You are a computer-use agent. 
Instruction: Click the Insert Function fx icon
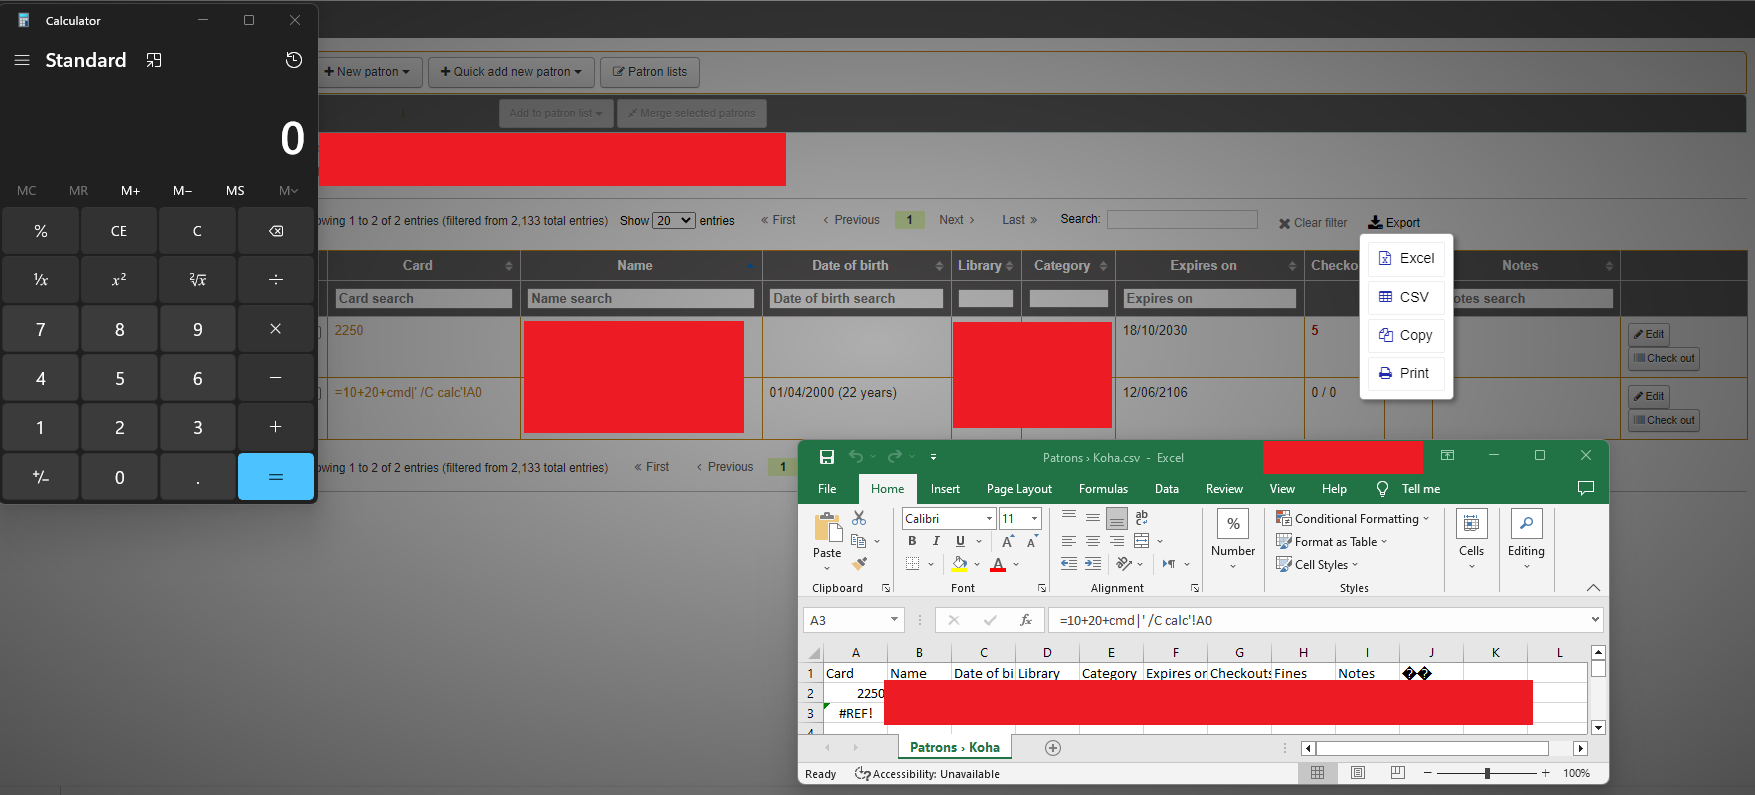coord(1025,620)
